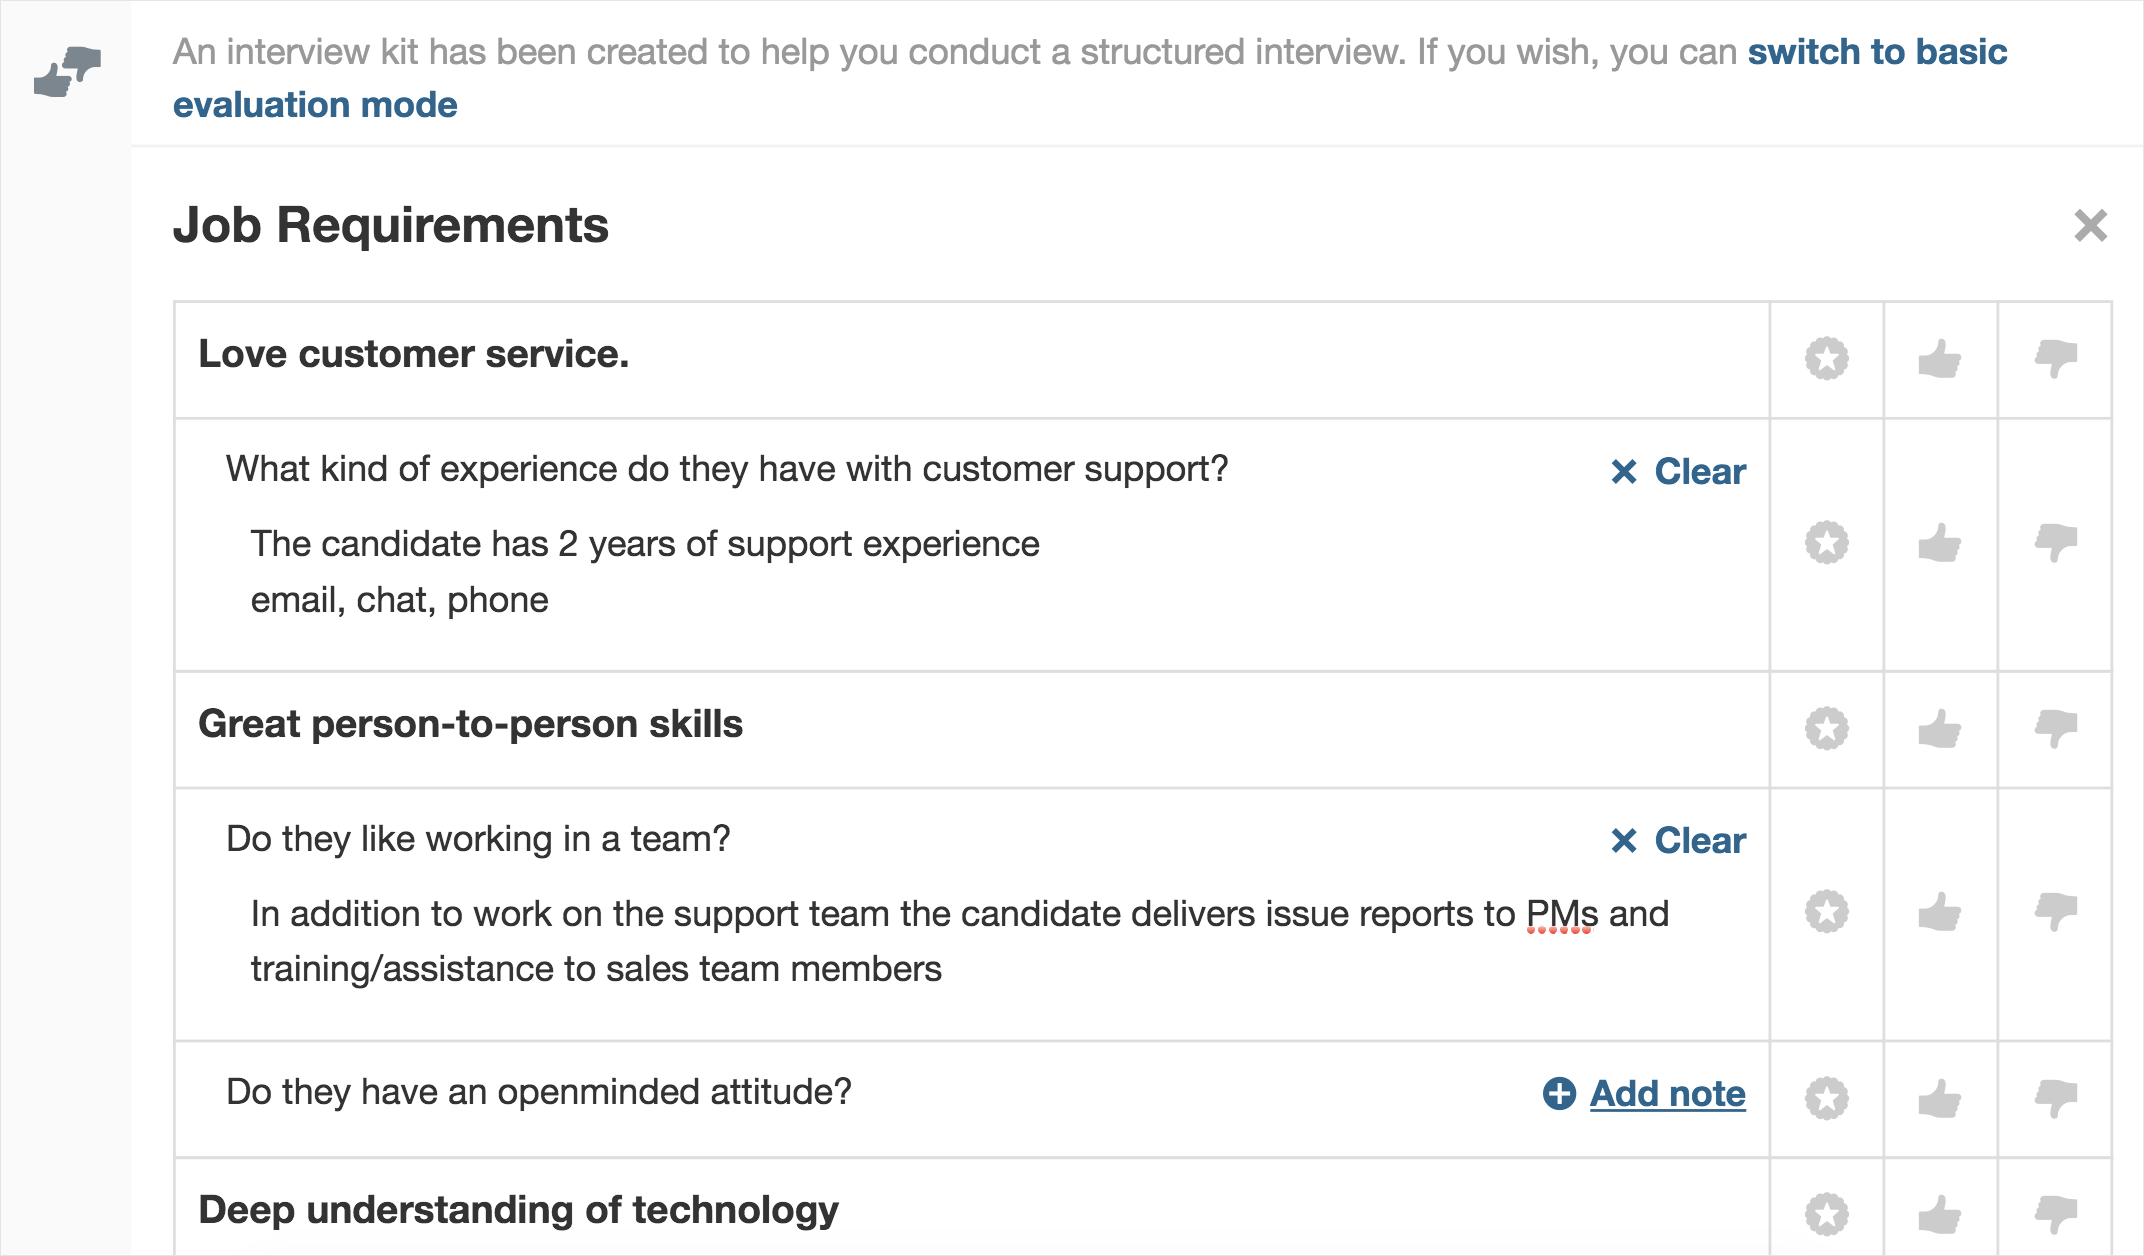Star the openminded attitude question
This screenshot has height=1256, width=2144.
pos(1827,1098)
